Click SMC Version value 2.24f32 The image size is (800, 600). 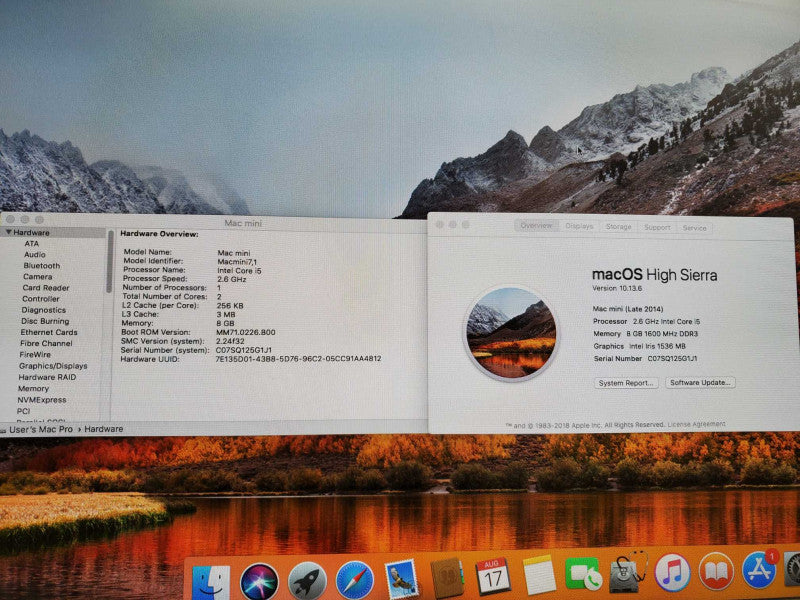(230, 341)
